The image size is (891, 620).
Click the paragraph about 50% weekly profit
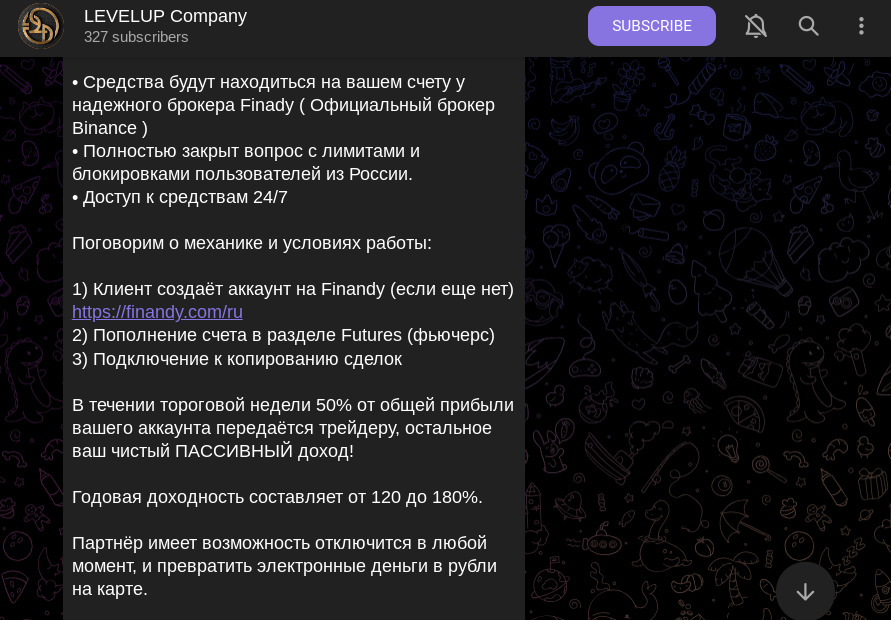pos(292,428)
